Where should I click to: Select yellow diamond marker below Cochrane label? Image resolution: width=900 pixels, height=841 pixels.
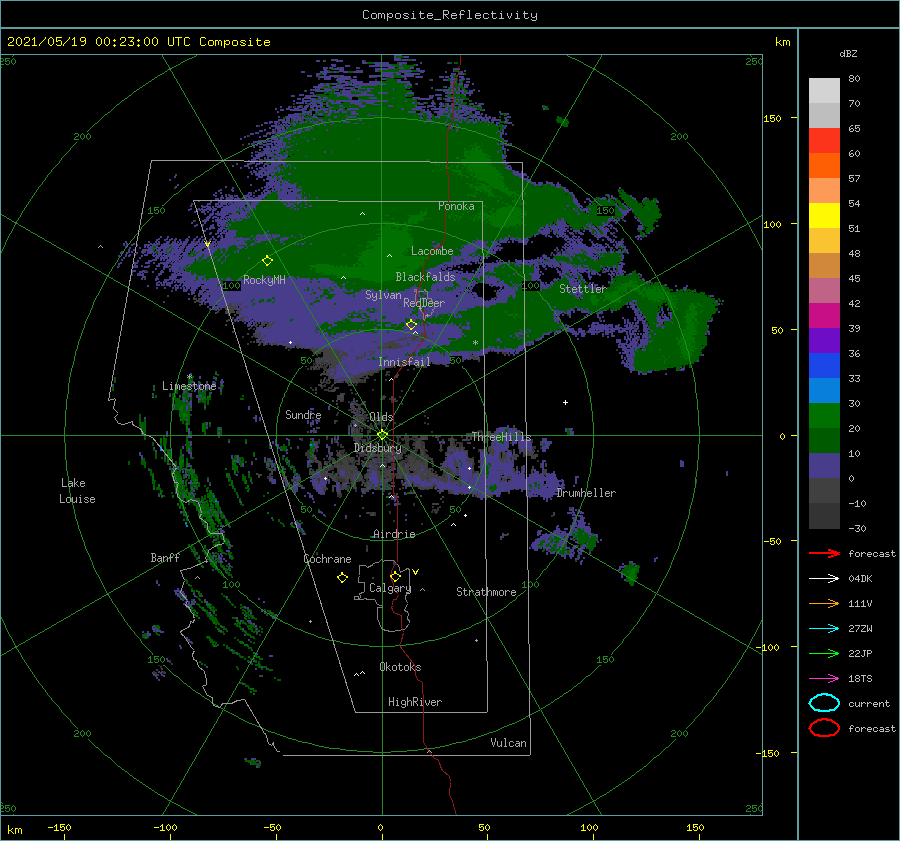342,578
